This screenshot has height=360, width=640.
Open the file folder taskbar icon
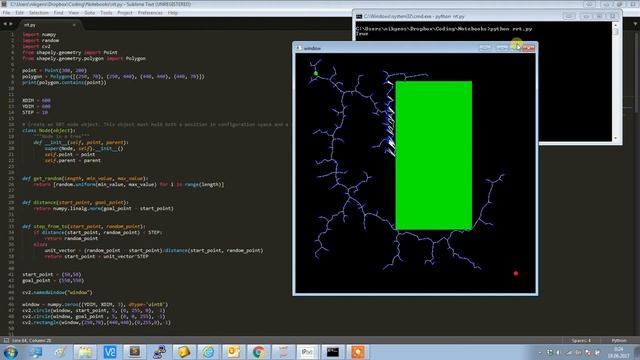pos(85,352)
